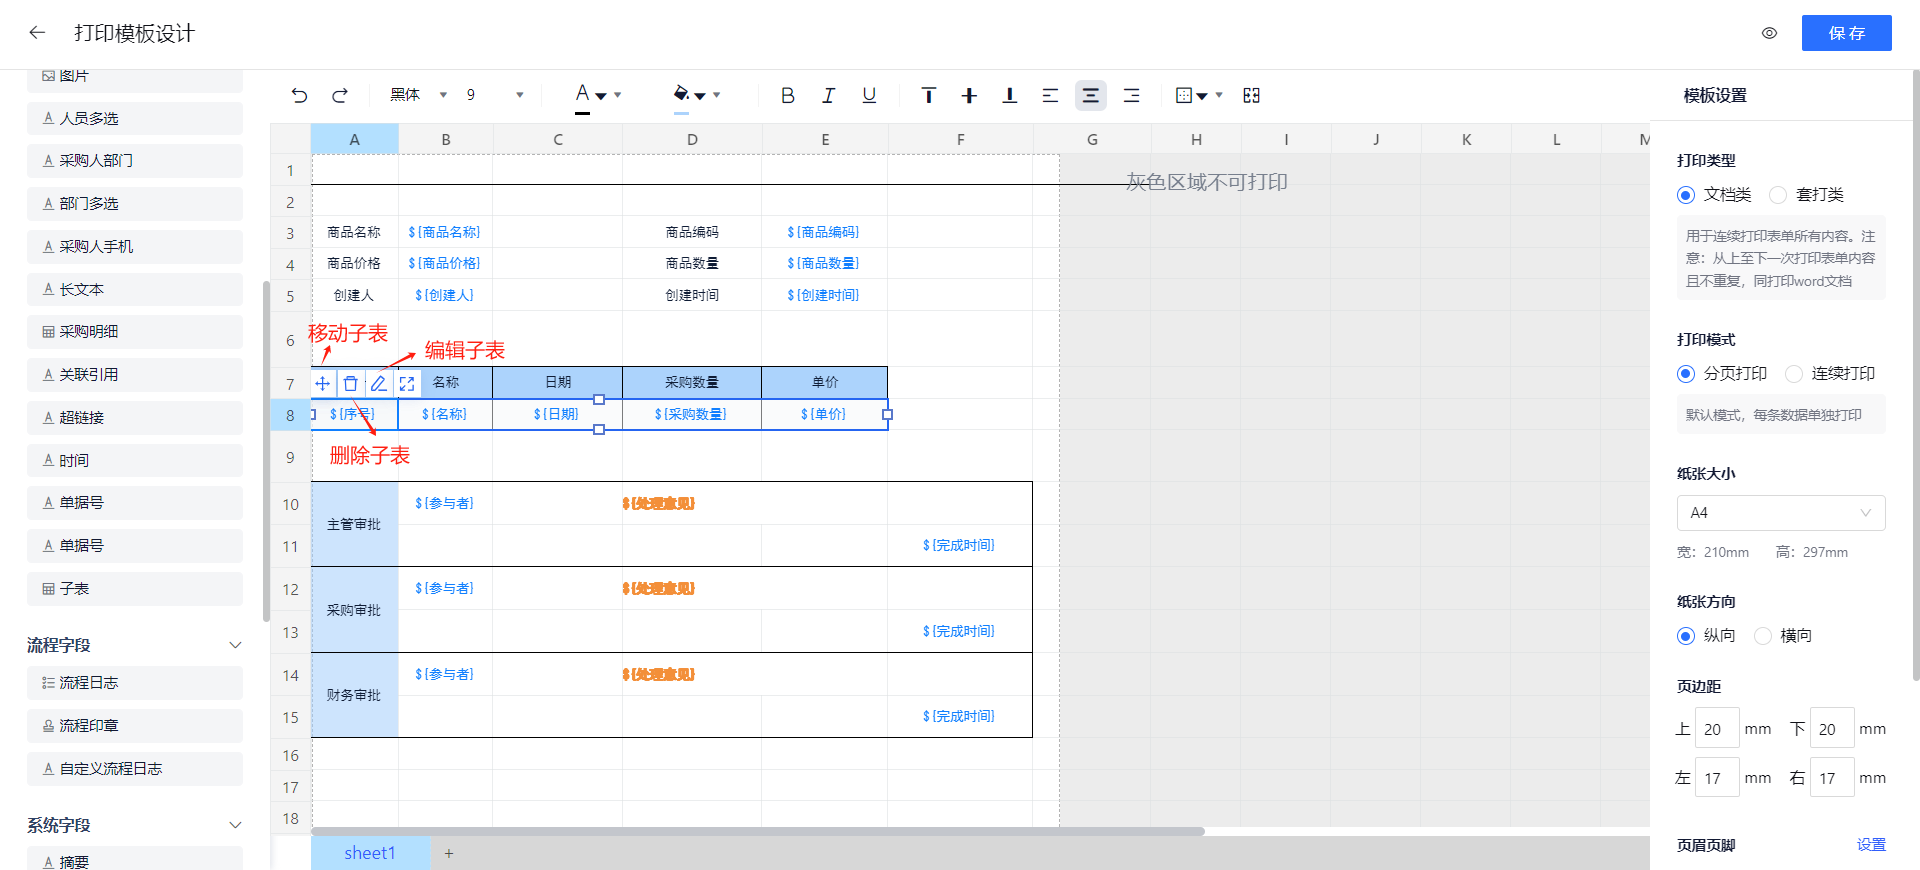Screen dimensions: 1920x870
Task: Select the 自定义流程日志 field
Action: click(x=135, y=769)
